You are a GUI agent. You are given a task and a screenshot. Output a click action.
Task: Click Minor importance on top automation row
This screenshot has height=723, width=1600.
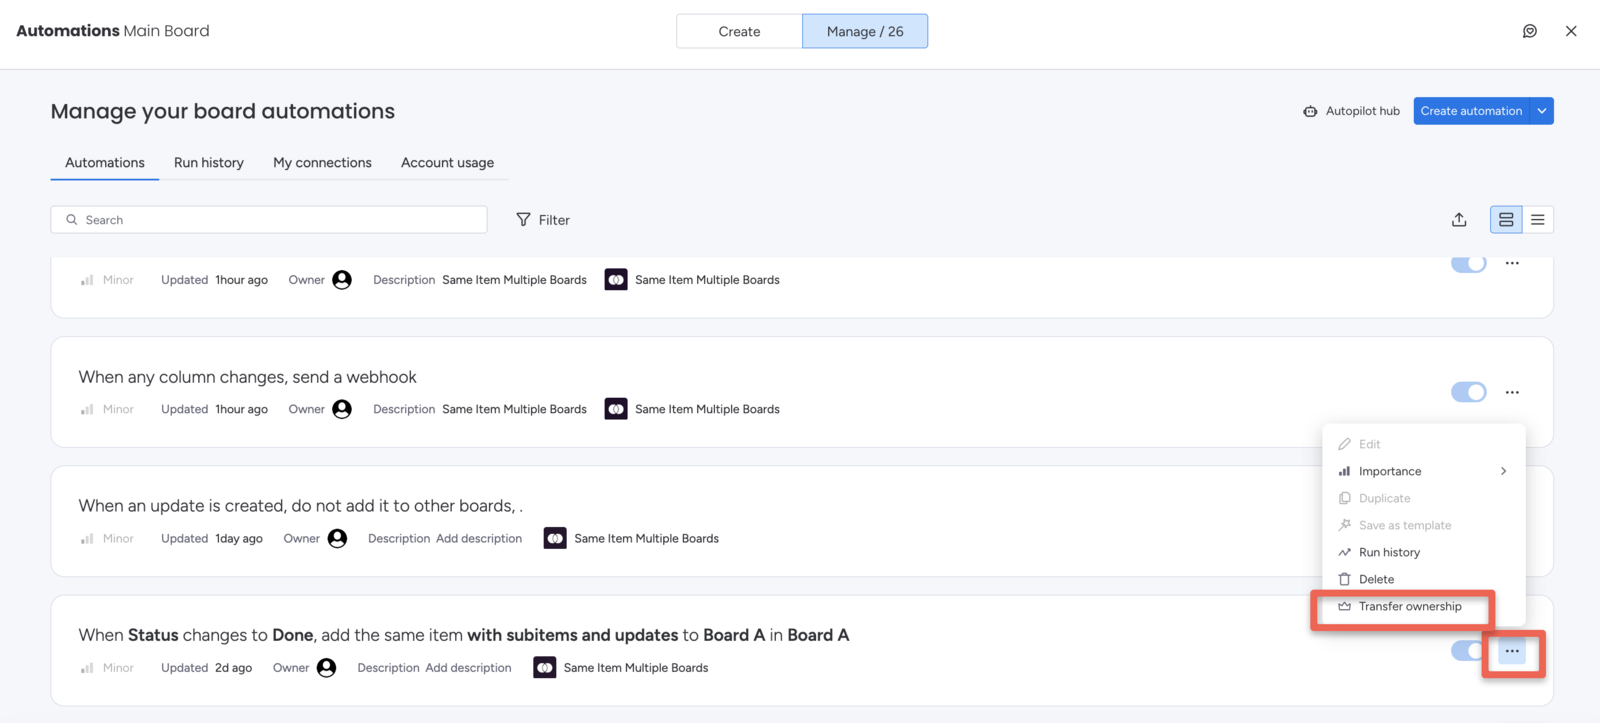pyautogui.click(x=107, y=280)
